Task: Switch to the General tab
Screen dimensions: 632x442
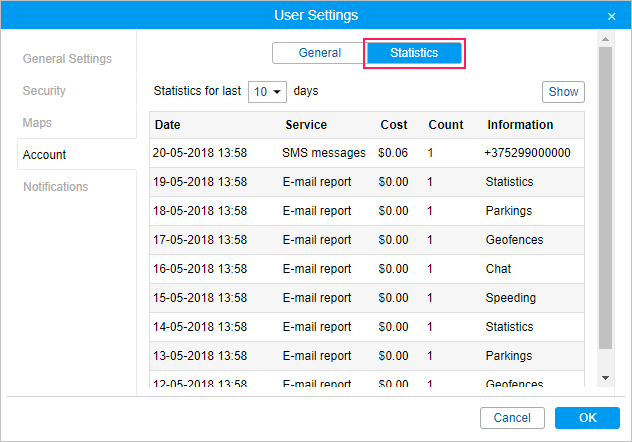Action: 319,53
